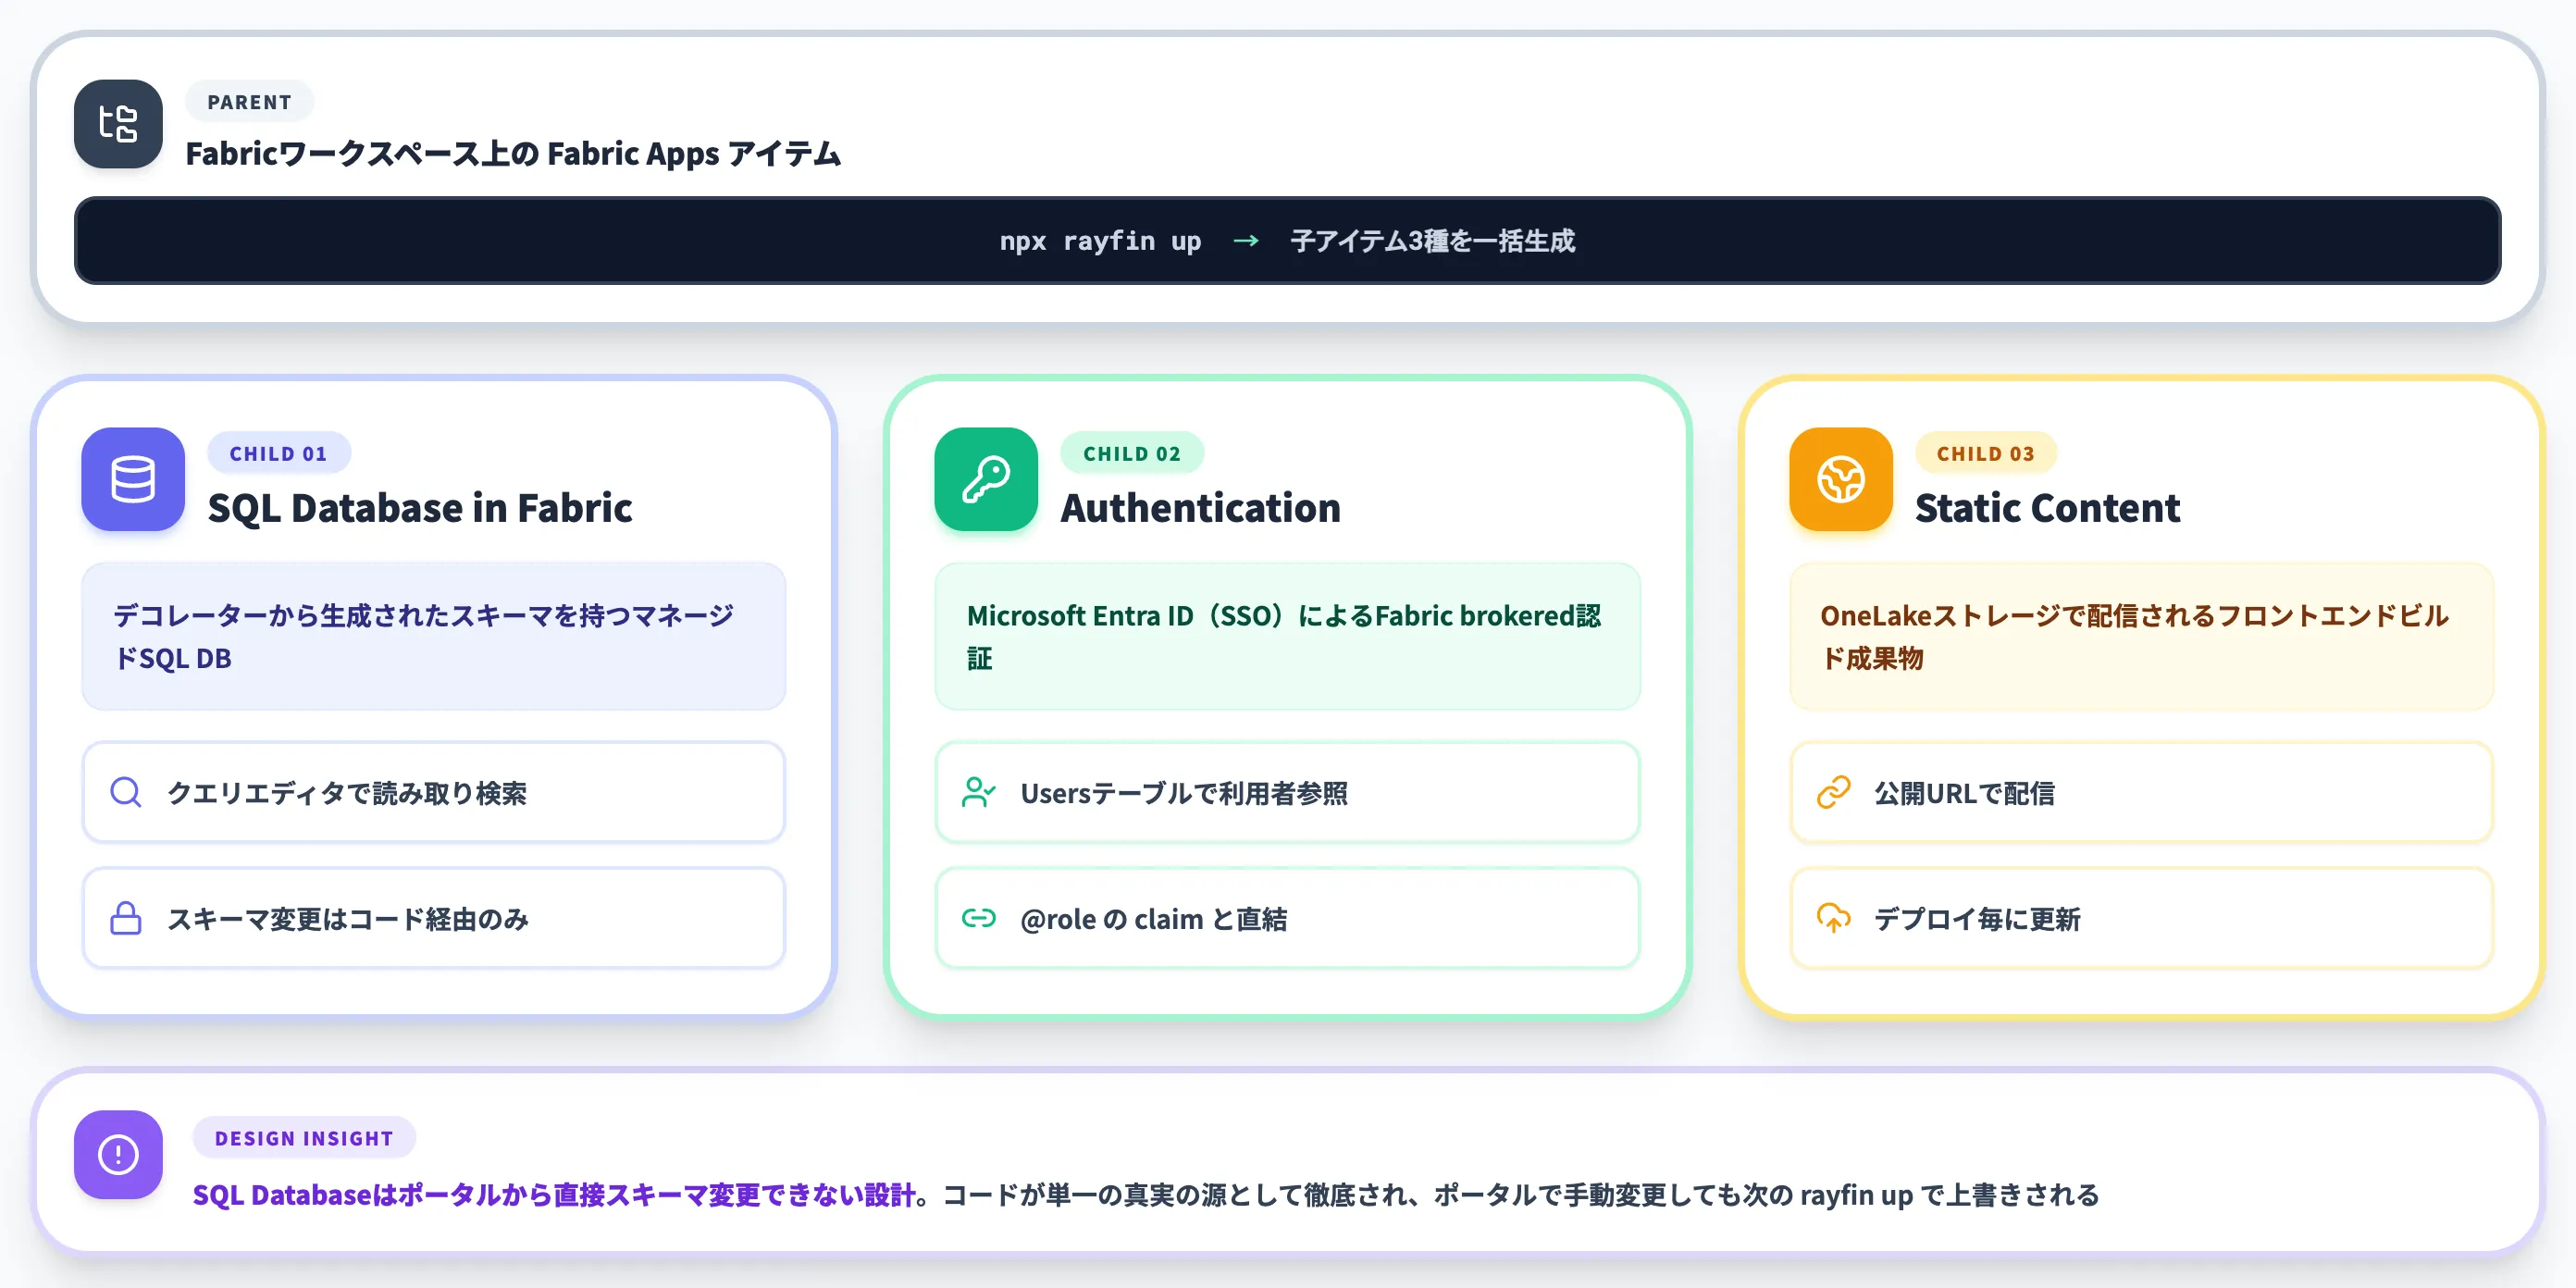Click the link icon beside @role claim
The image size is (2576, 1288).
click(979, 918)
